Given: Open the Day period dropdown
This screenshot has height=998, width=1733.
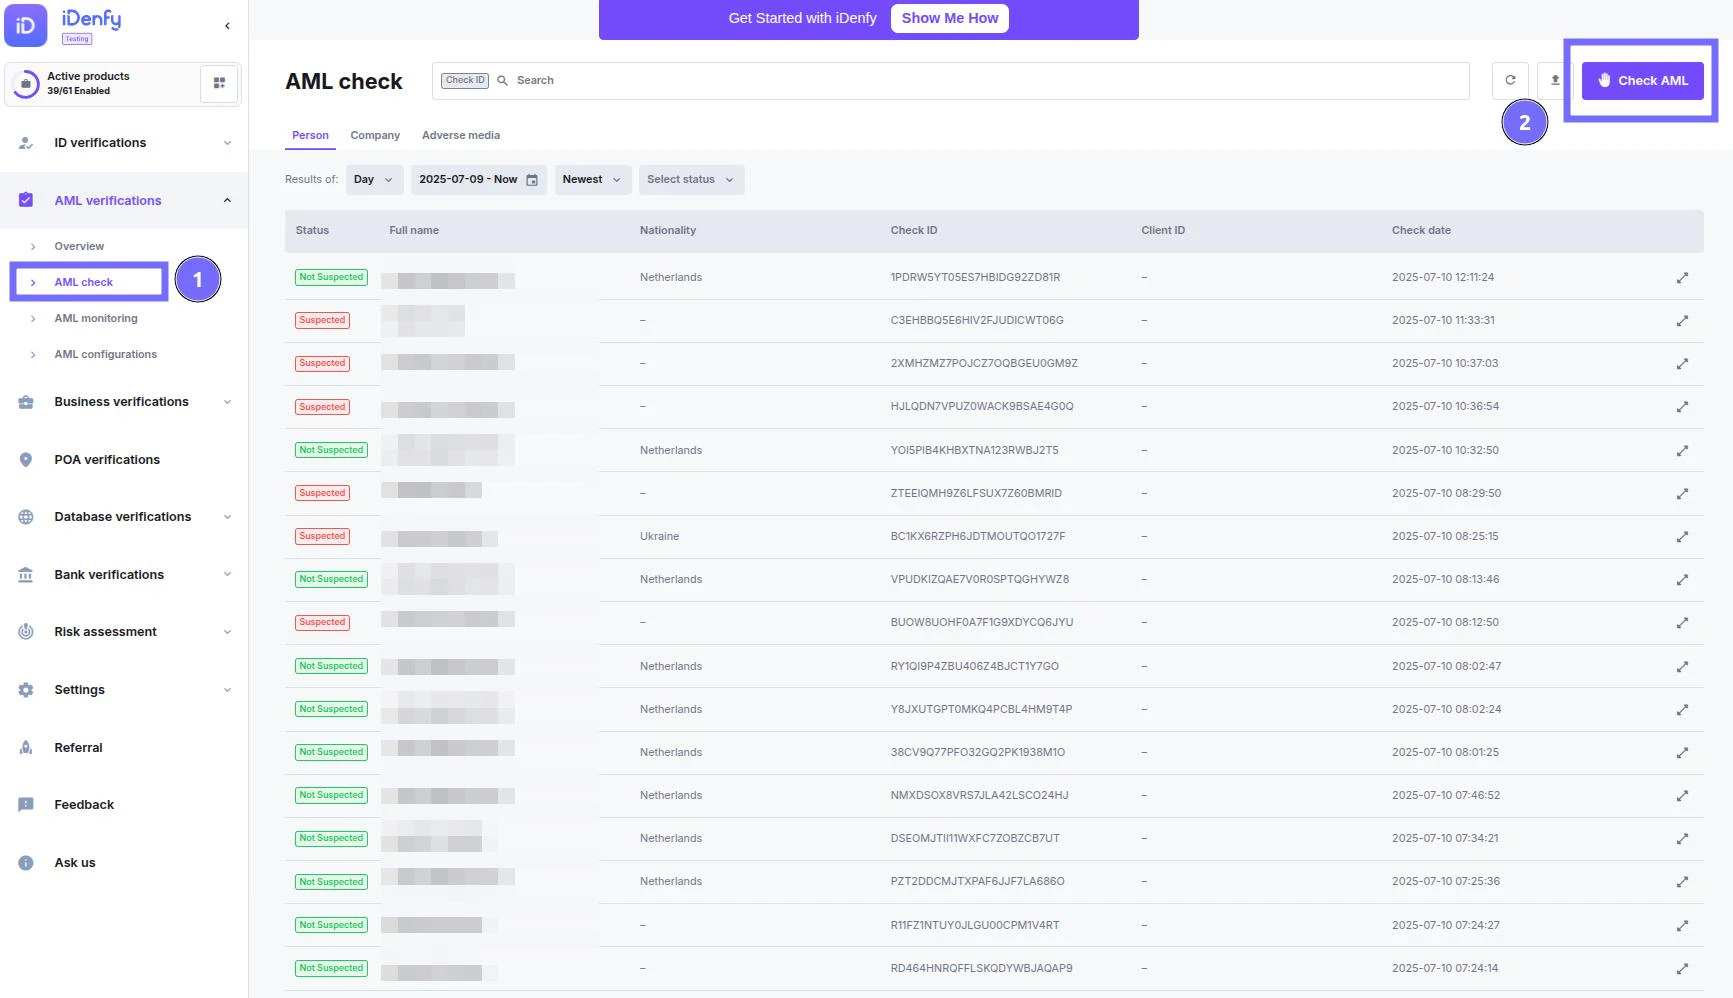Looking at the screenshot, I should click(x=375, y=180).
